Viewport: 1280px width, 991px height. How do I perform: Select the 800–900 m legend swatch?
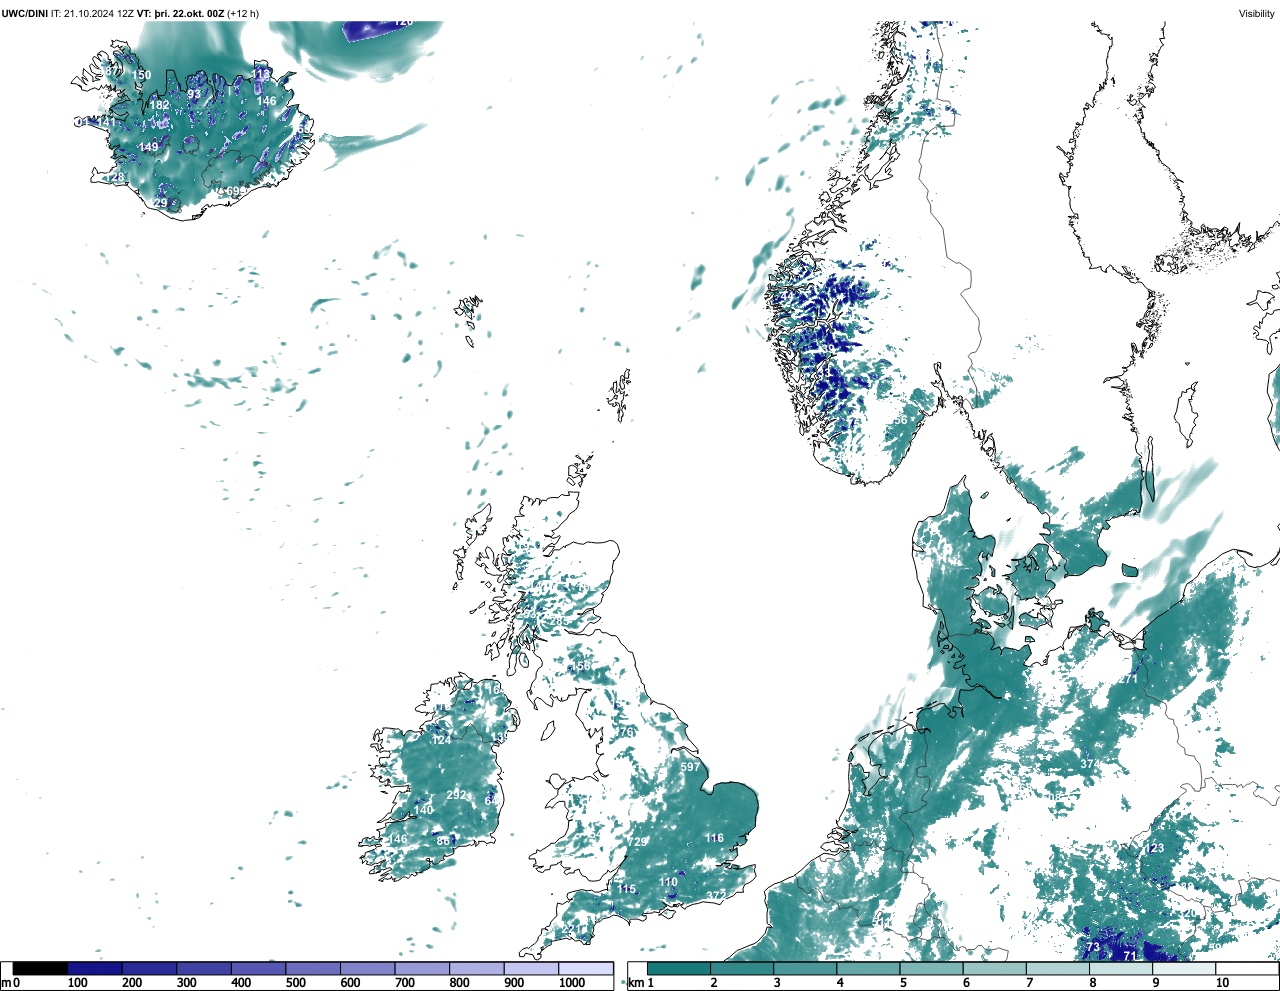click(x=477, y=968)
